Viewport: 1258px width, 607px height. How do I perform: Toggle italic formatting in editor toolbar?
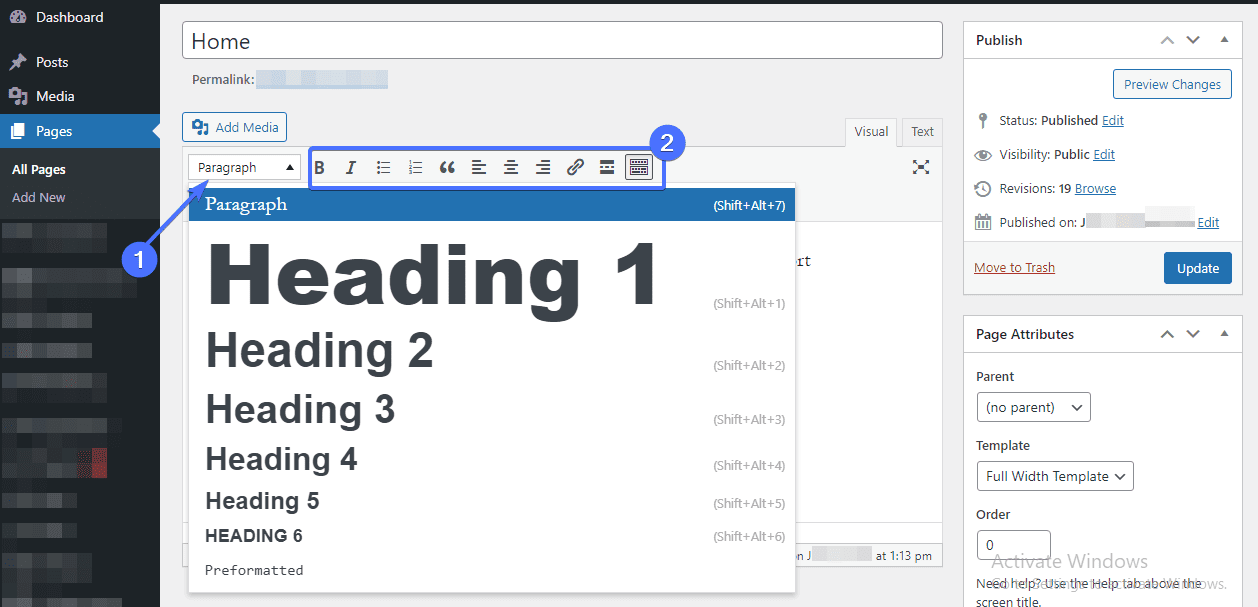(x=351, y=167)
